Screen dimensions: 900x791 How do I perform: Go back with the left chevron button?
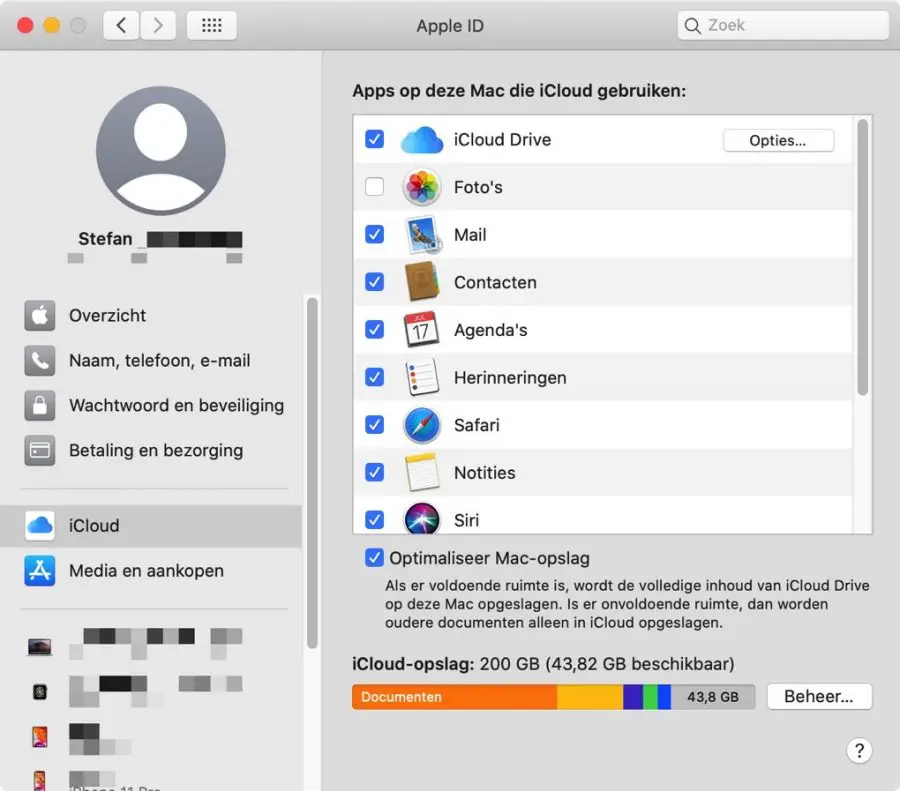(121, 25)
